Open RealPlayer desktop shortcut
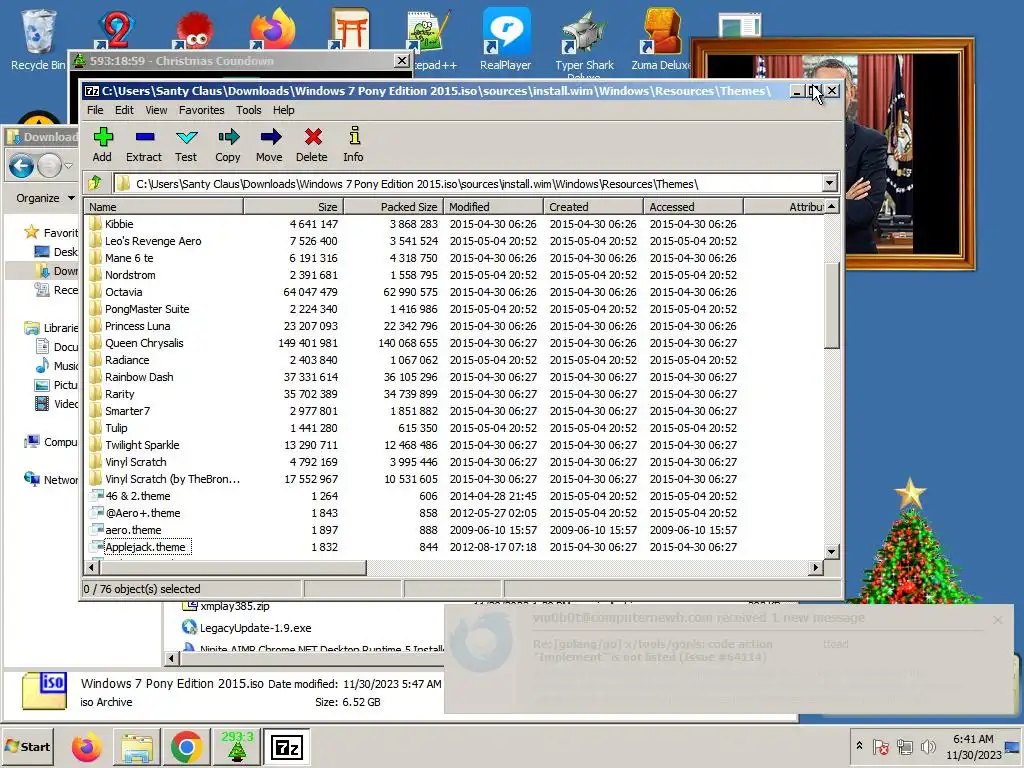Image resolution: width=1024 pixels, height=768 pixels. tap(505, 39)
